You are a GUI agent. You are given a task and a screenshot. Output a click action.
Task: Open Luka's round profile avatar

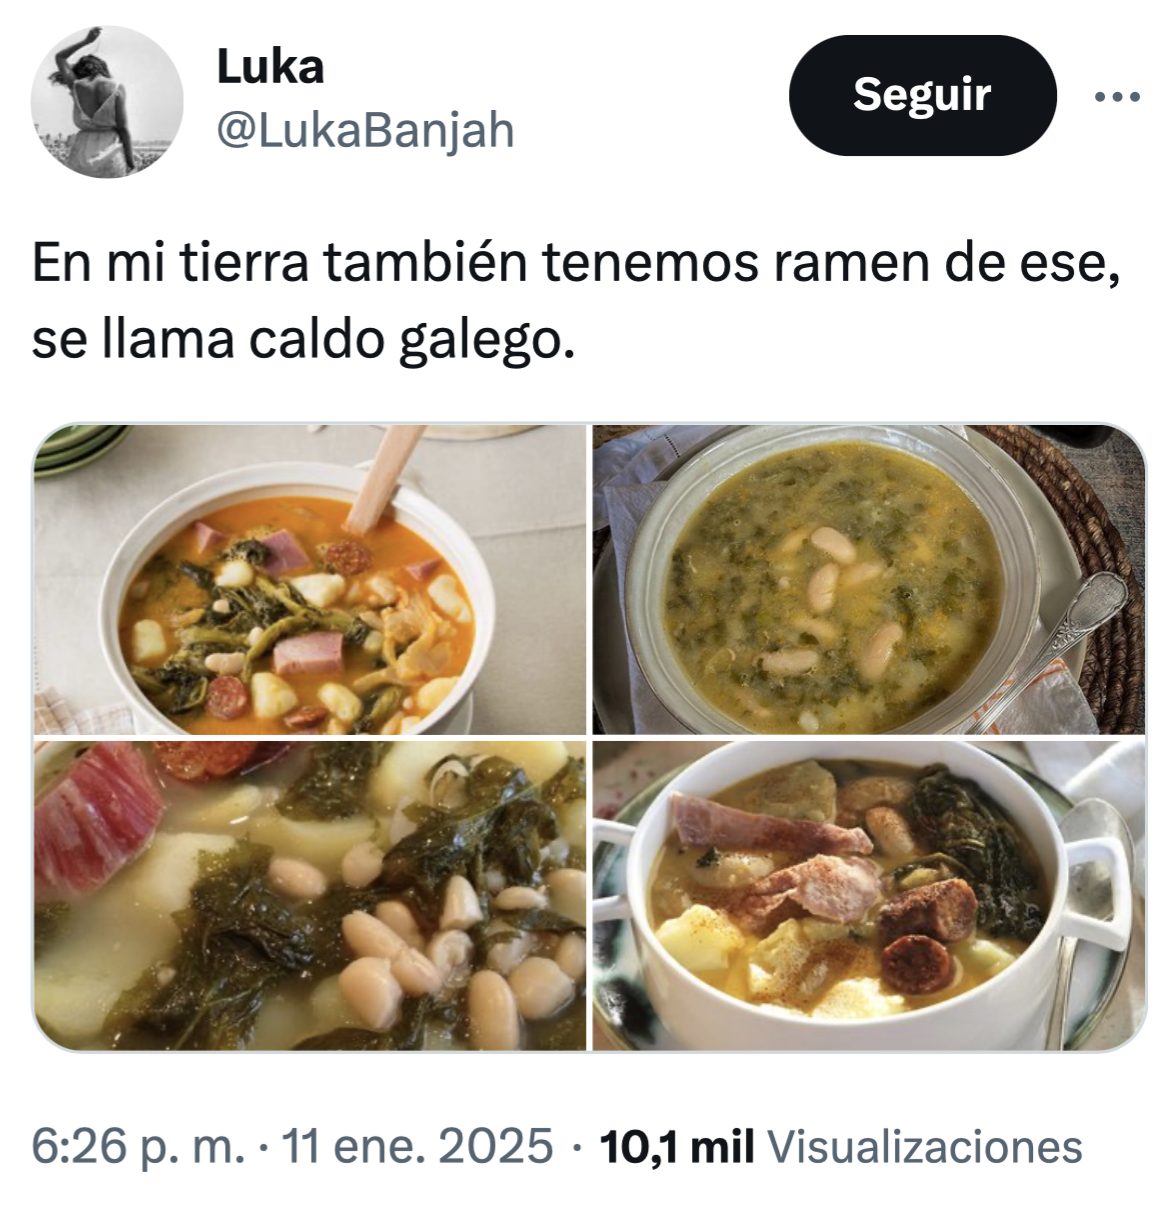point(107,102)
